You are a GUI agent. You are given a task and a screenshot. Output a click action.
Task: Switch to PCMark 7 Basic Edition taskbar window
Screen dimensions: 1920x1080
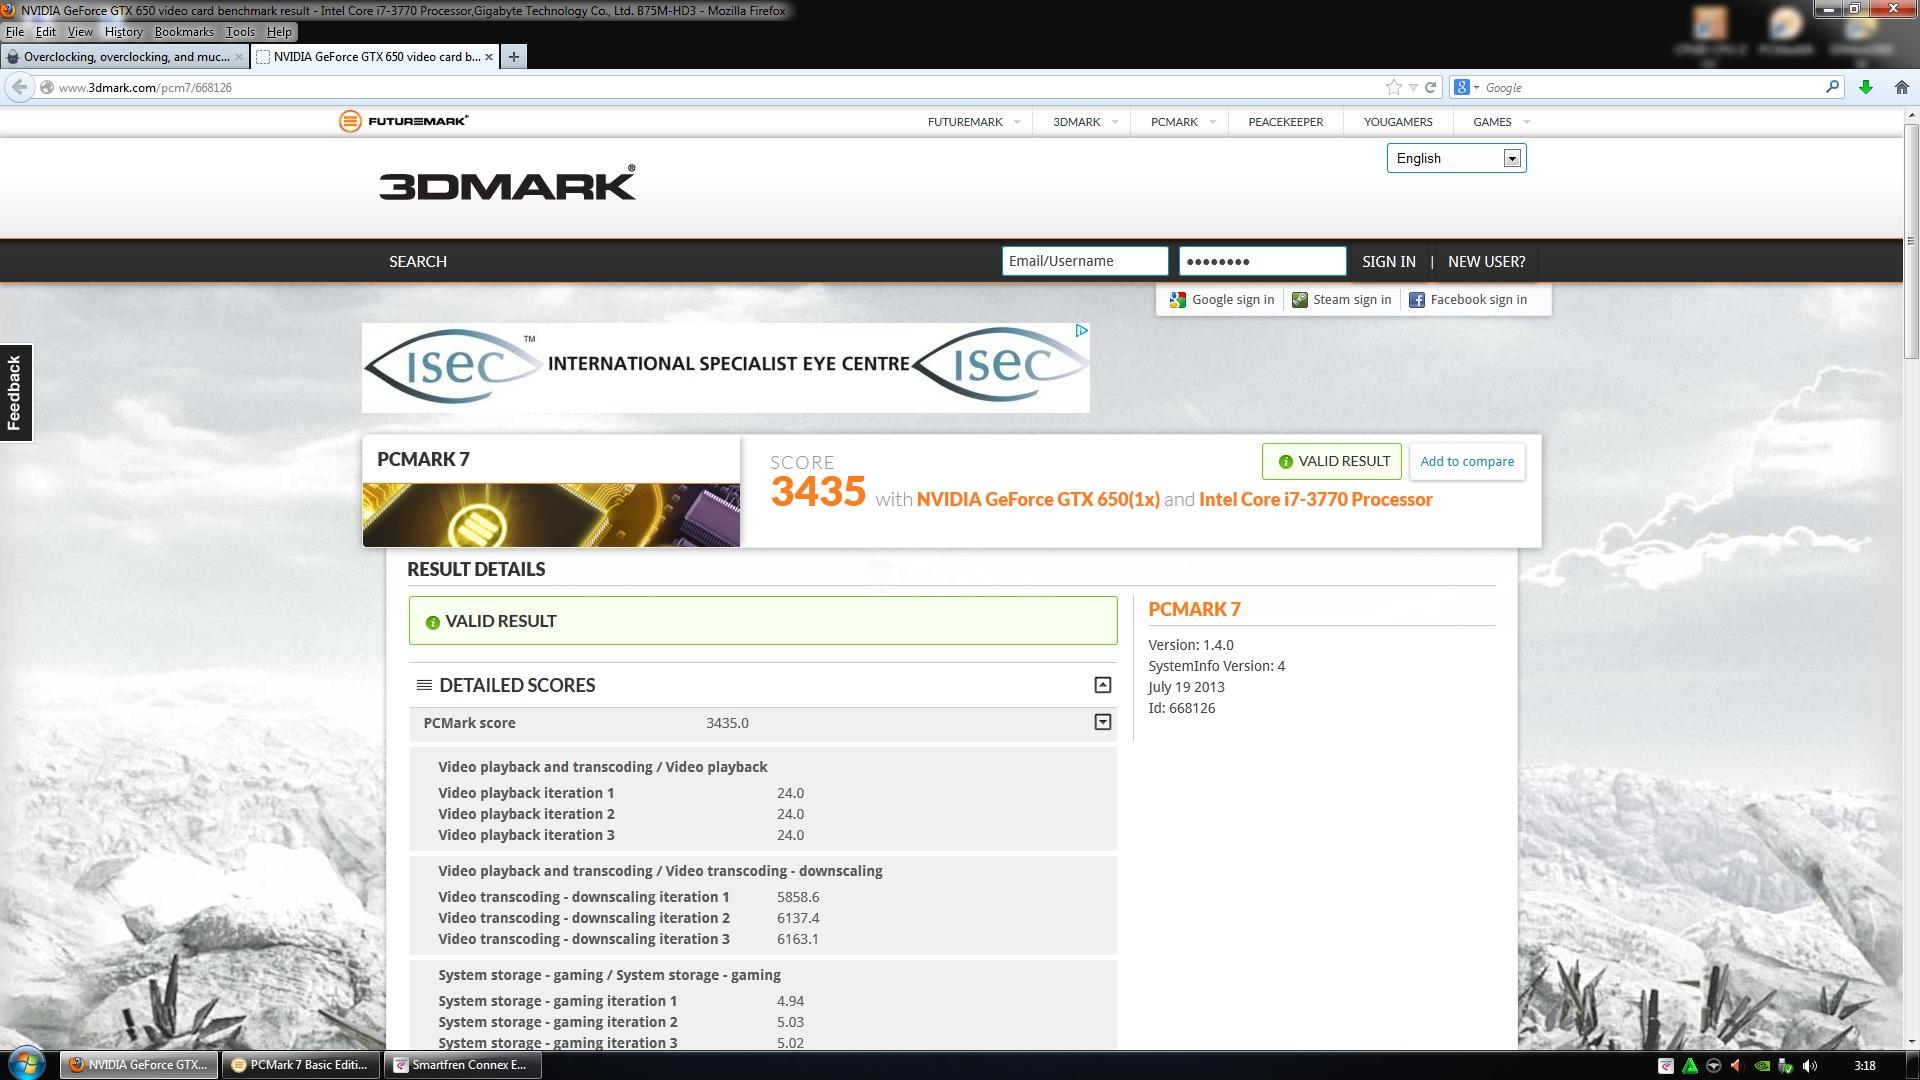pos(300,1065)
